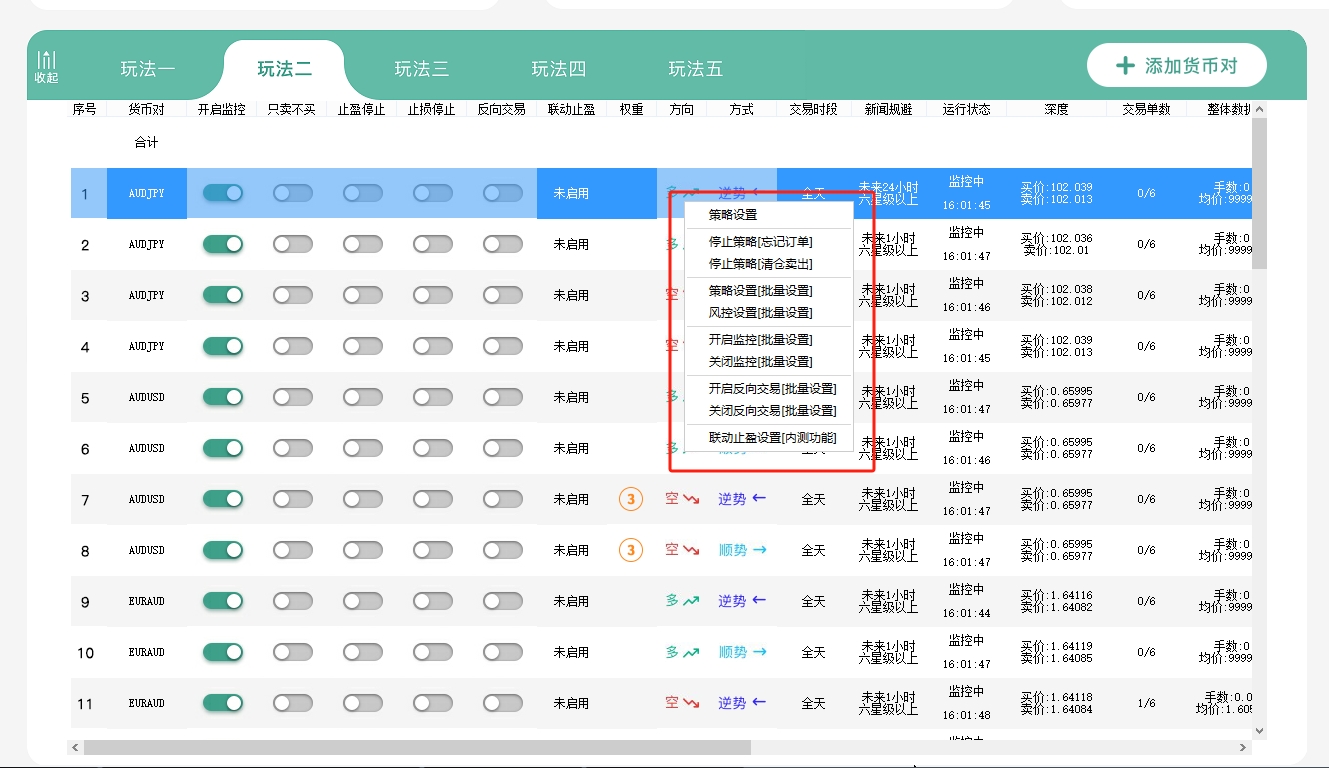Select 关闭反向交易[批量设置] menu entry
This screenshot has height=768, width=1329.
click(x=768, y=411)
